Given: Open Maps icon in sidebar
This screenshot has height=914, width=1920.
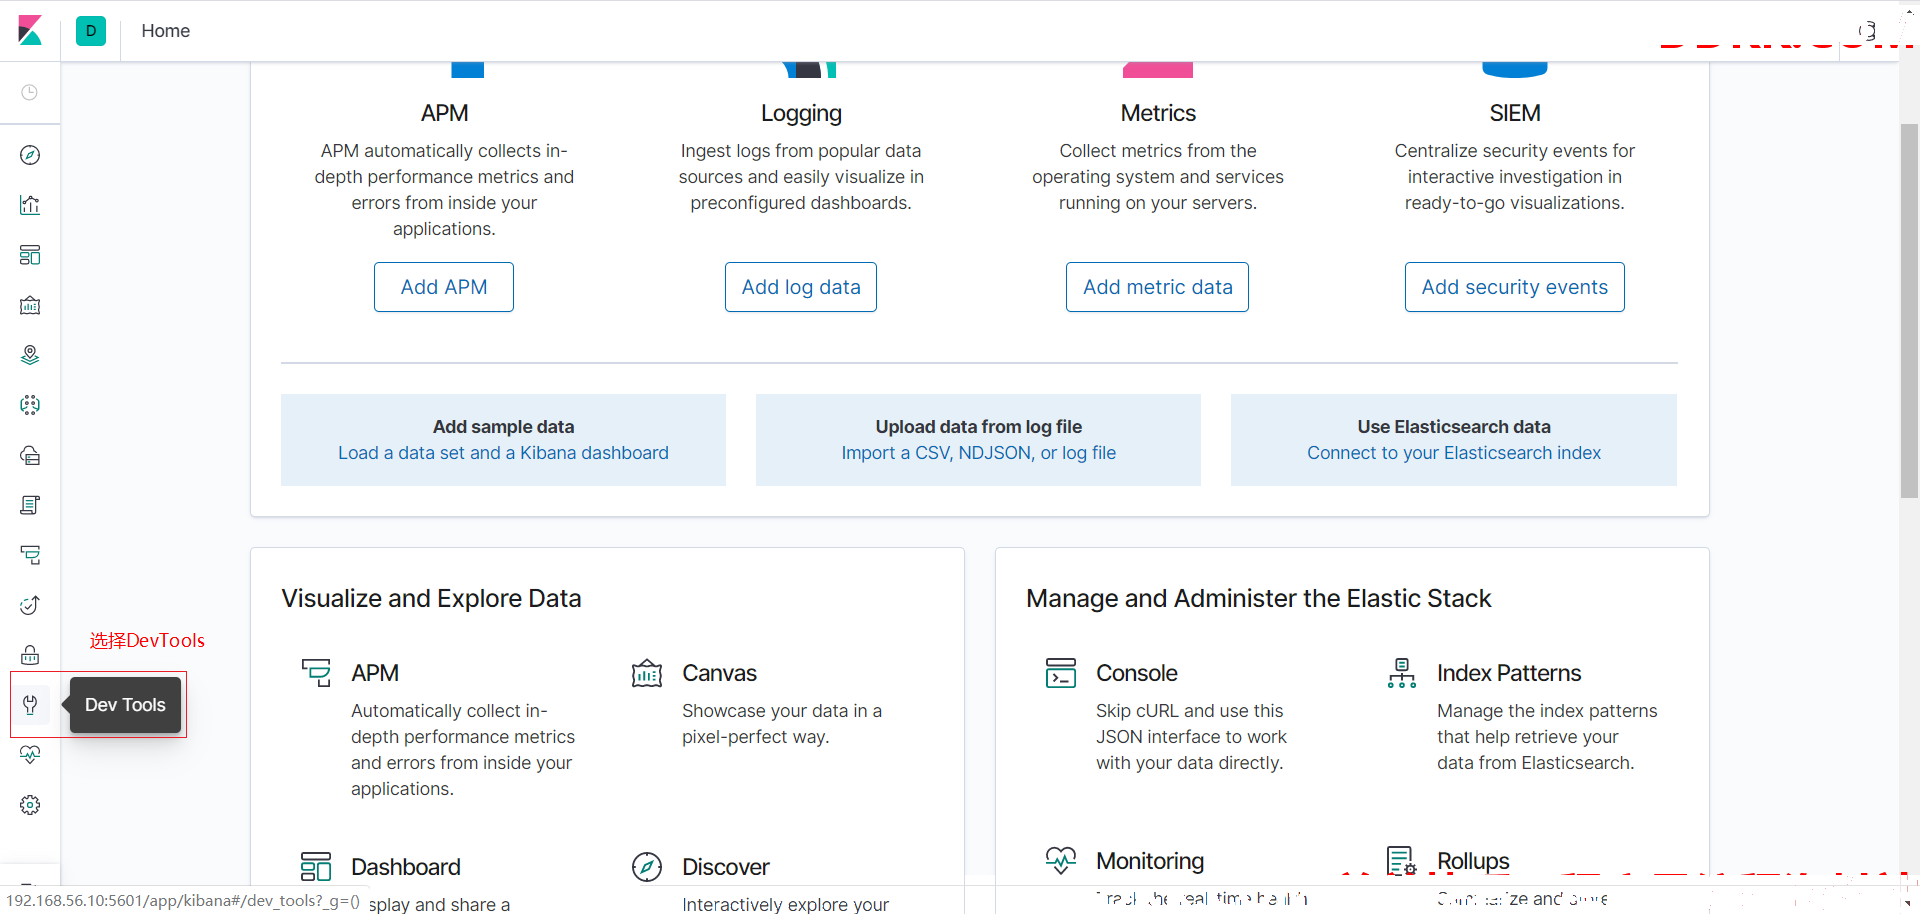Looking at the screenshot, I should point(30,355).
